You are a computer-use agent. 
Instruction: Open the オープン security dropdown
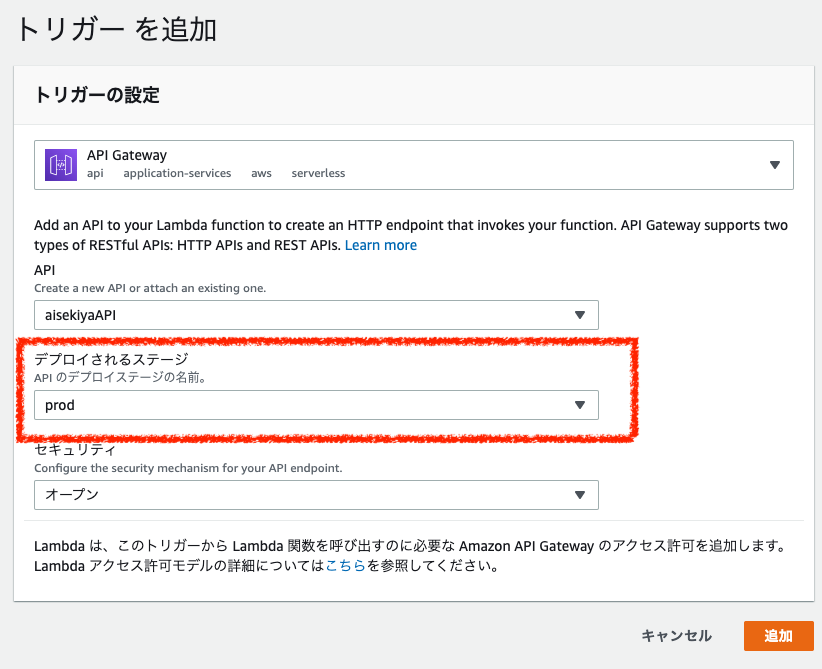pyautogui.click(x=316, y=495)
